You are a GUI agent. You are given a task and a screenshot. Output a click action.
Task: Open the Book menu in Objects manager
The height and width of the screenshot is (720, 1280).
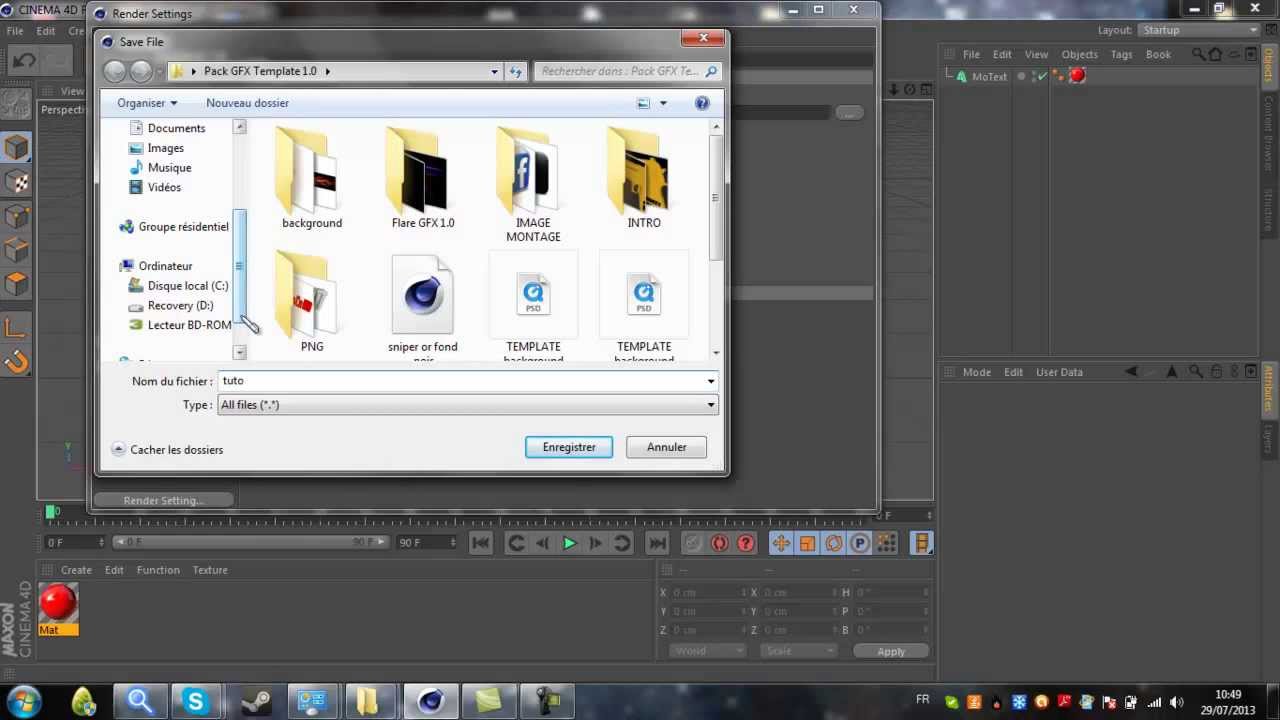1158,54
